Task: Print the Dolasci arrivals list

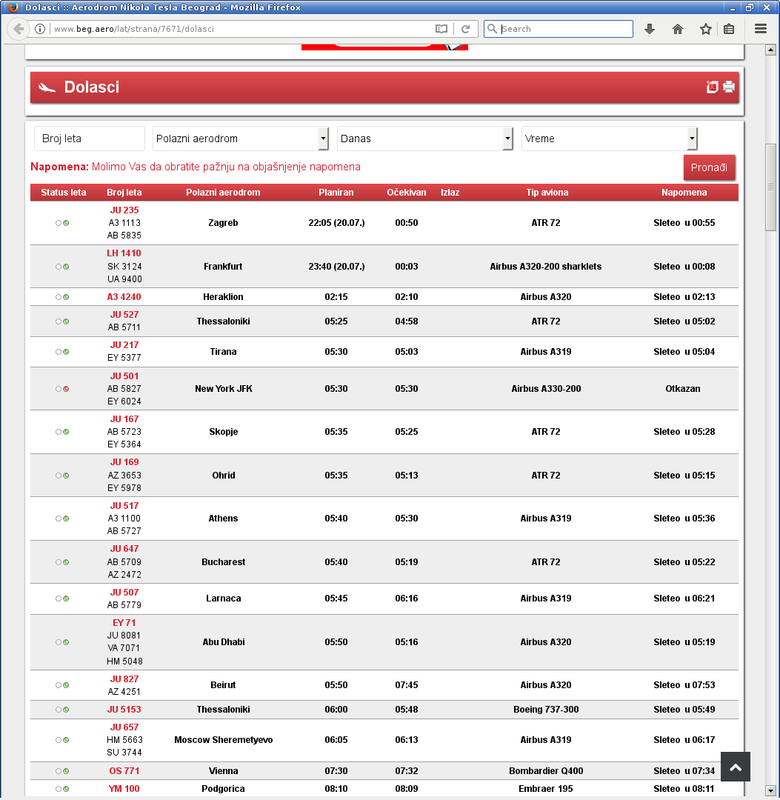Action: click(x=728, y=87)
